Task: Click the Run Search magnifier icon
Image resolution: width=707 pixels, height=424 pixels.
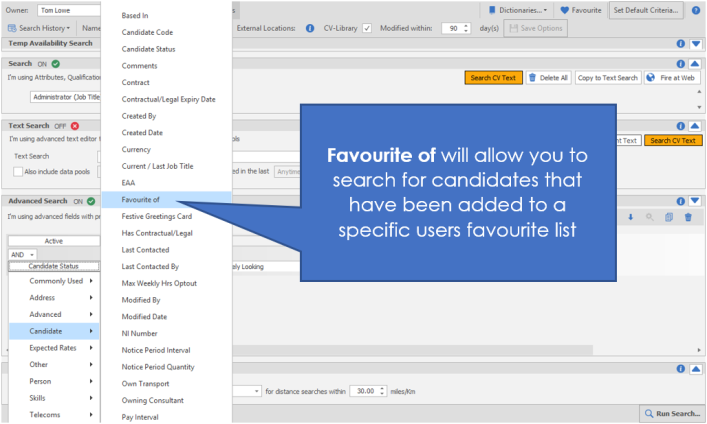Action: 650,413
